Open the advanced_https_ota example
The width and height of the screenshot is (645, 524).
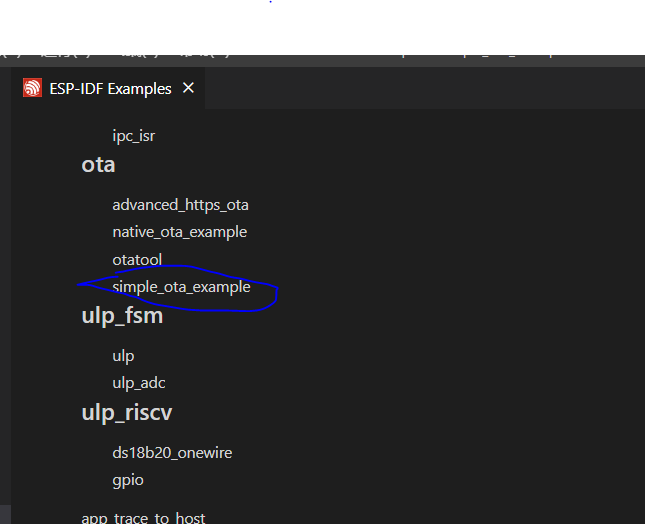(180, 205)
